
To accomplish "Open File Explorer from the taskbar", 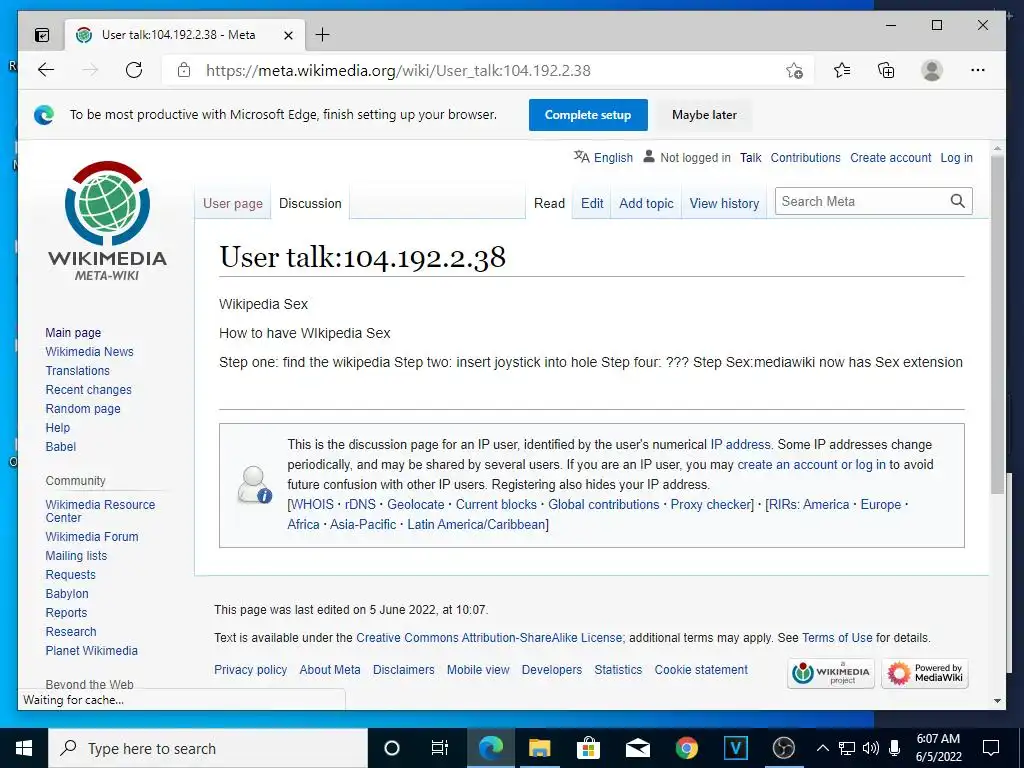I will click(539, 748).
